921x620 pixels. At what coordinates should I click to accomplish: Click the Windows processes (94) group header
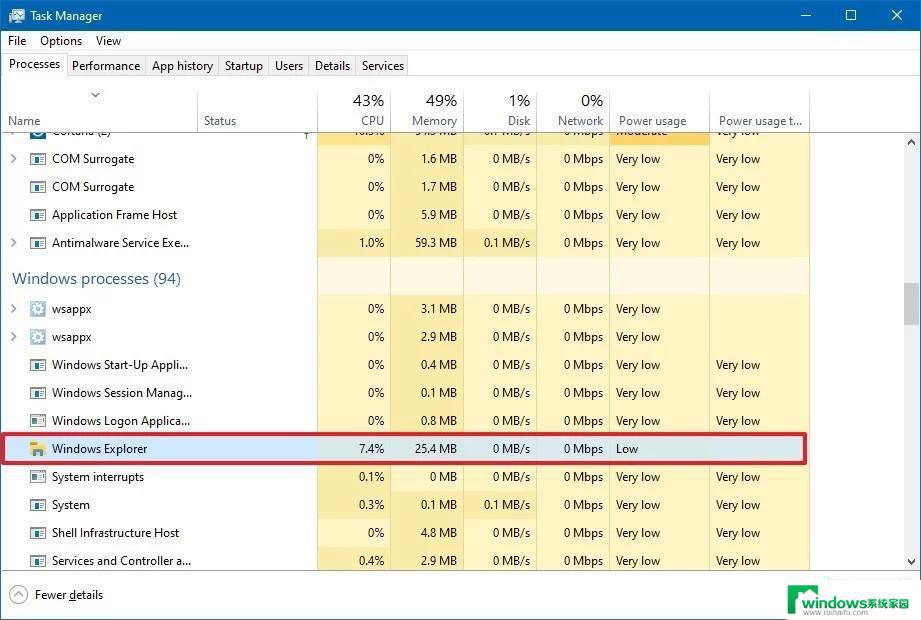pos(96,278)
